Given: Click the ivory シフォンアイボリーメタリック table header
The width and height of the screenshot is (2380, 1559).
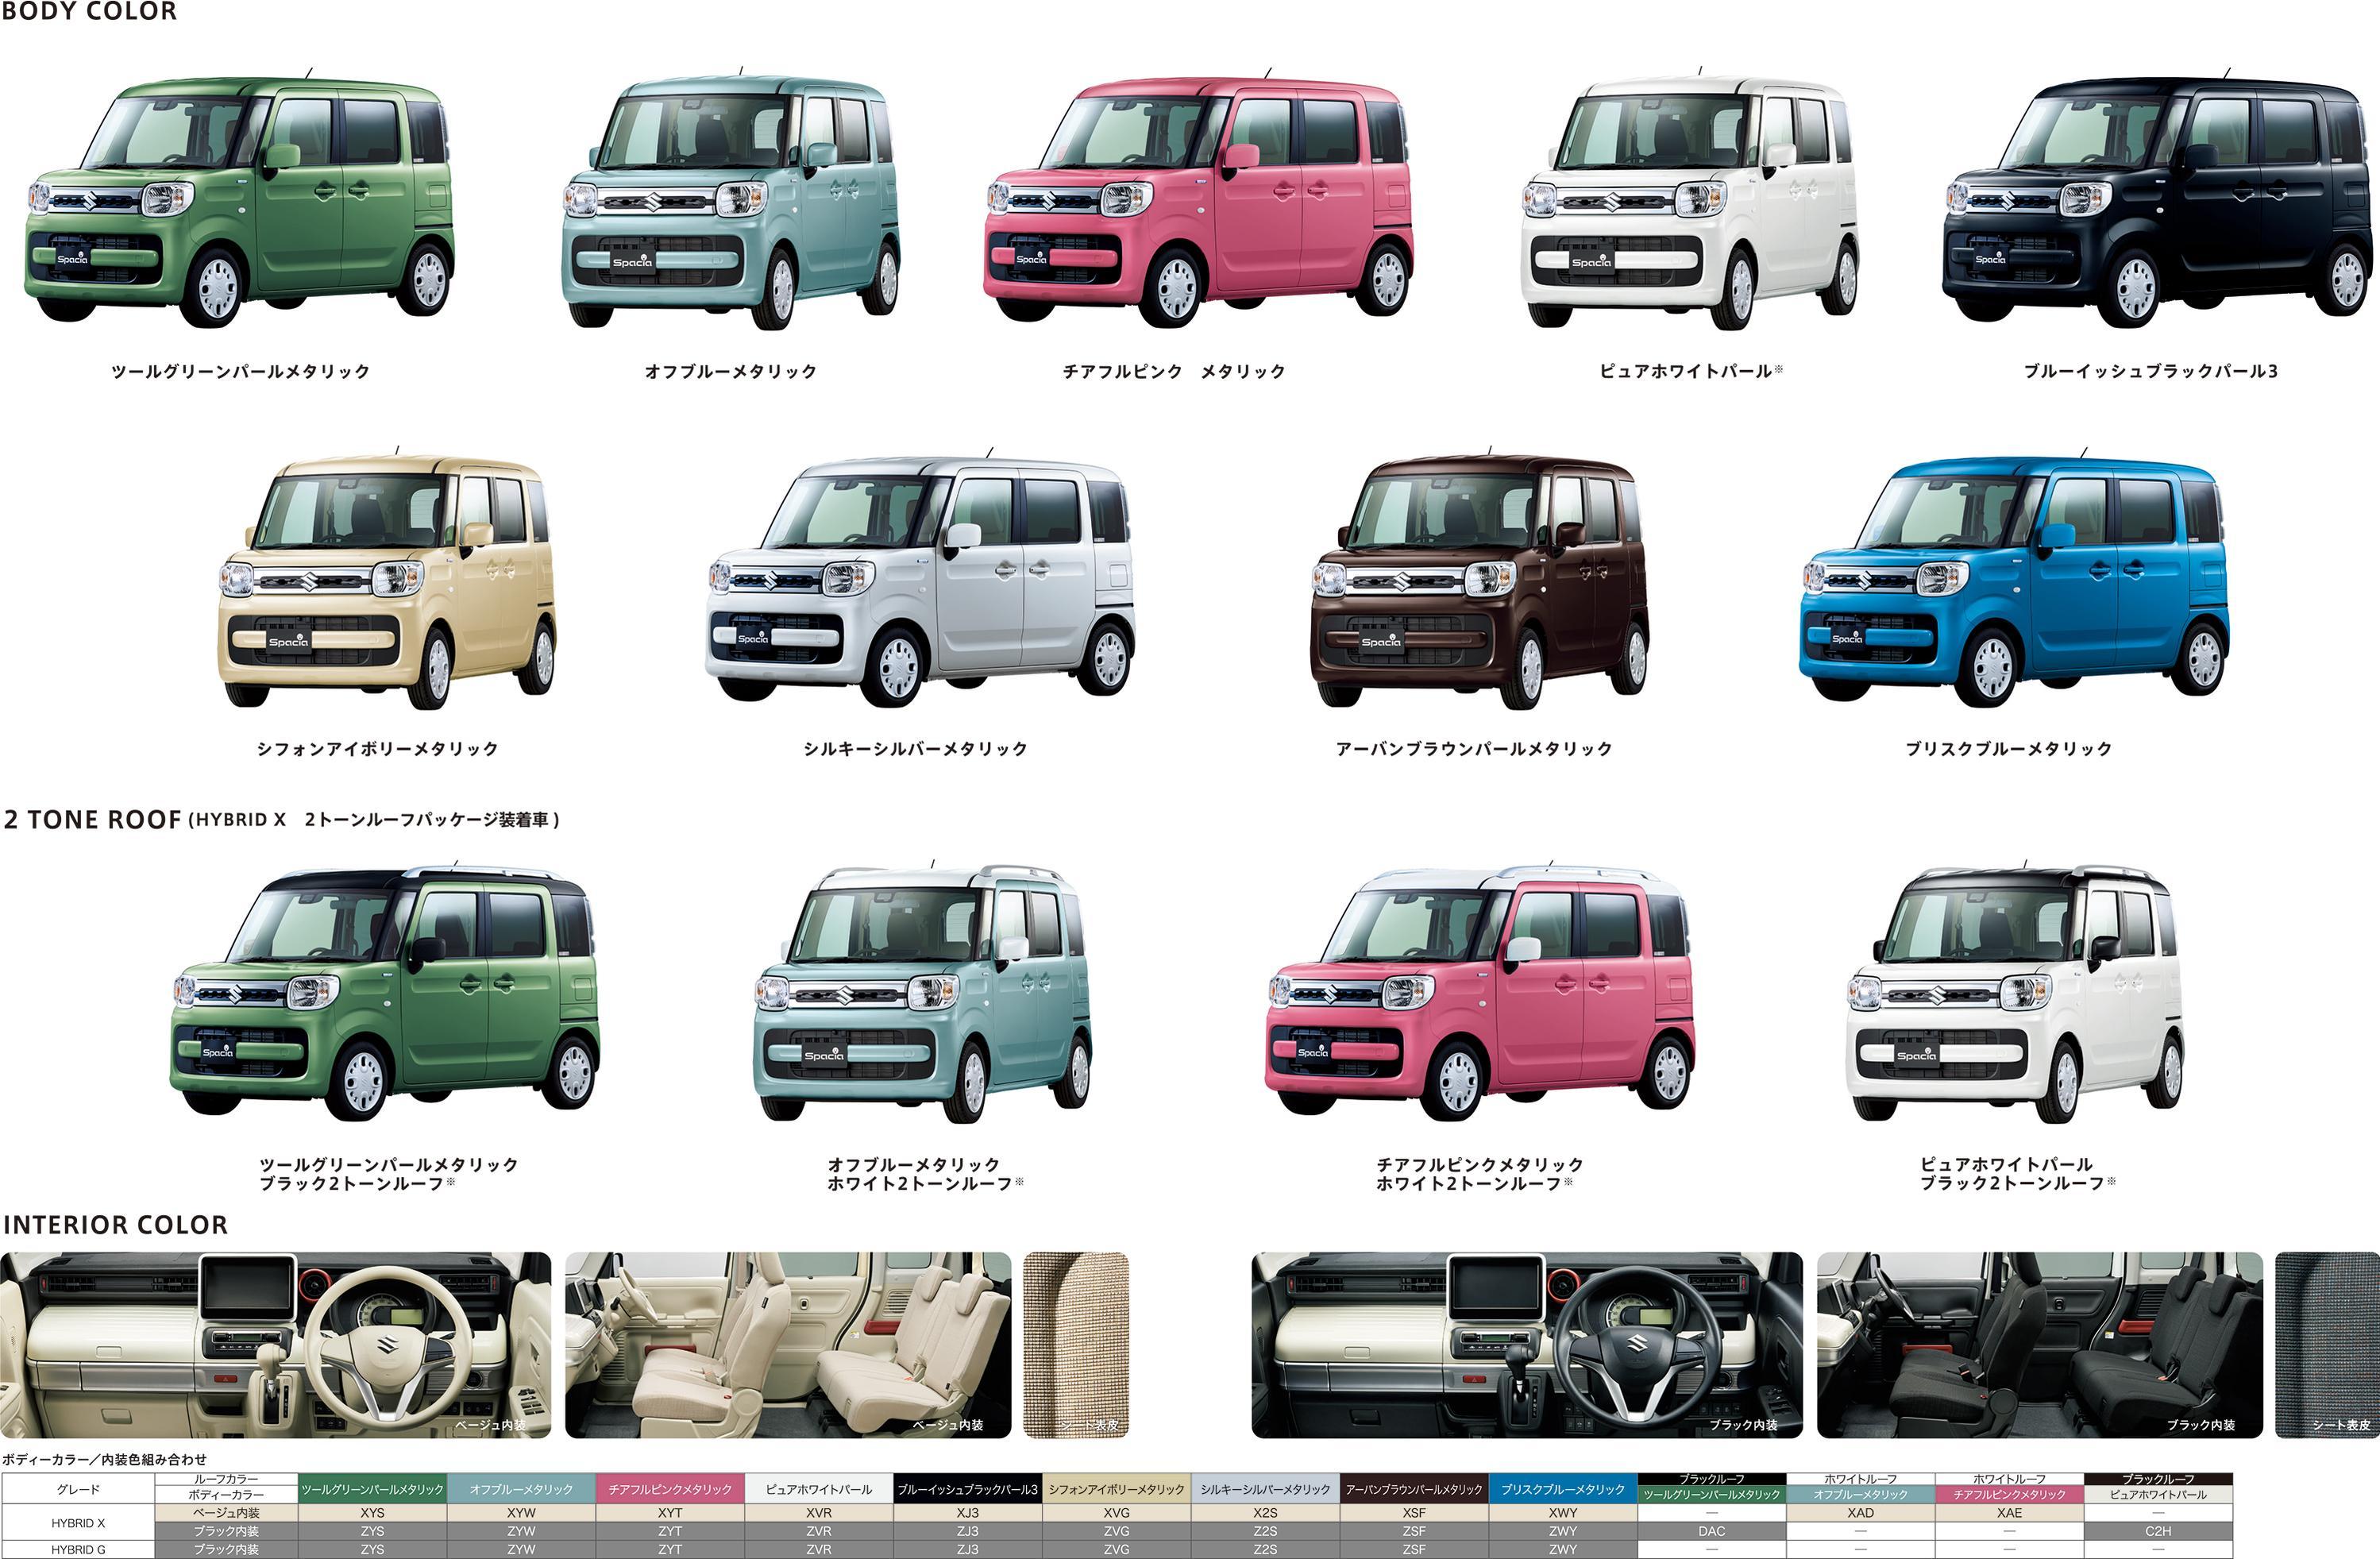Looking at the screenshot, I should pyautogui.click(x=1117, y=1489).
